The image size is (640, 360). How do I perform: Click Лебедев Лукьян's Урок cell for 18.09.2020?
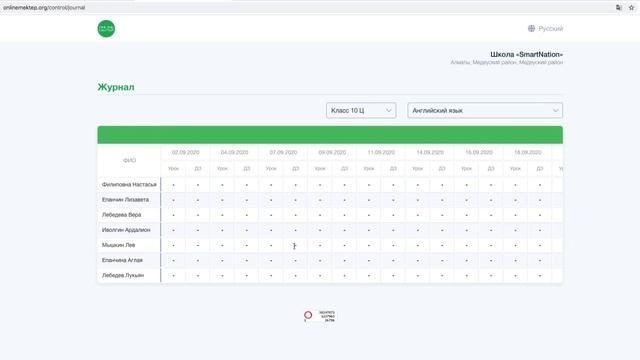point(516,276)
